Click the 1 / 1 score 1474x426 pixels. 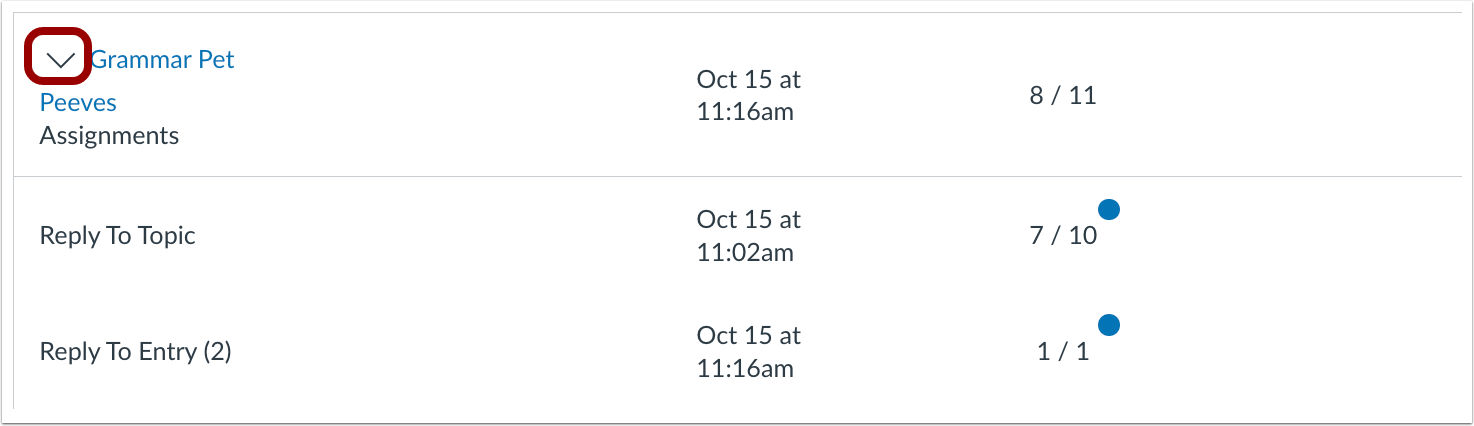tap(1063, 352)
